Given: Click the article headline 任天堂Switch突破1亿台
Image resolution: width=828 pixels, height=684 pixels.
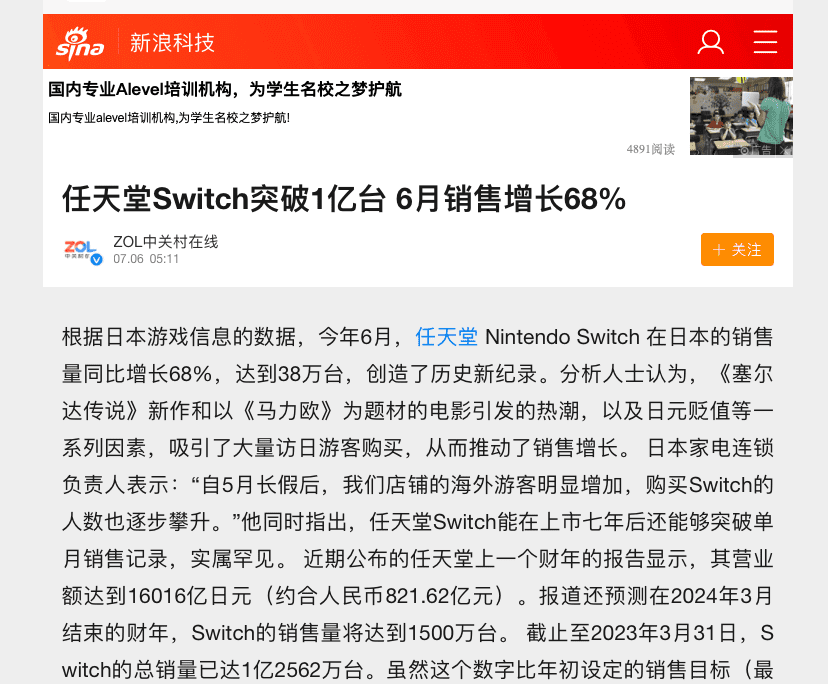Looking at the screenshot, I should pyautogui.click(x=344, y=199).
